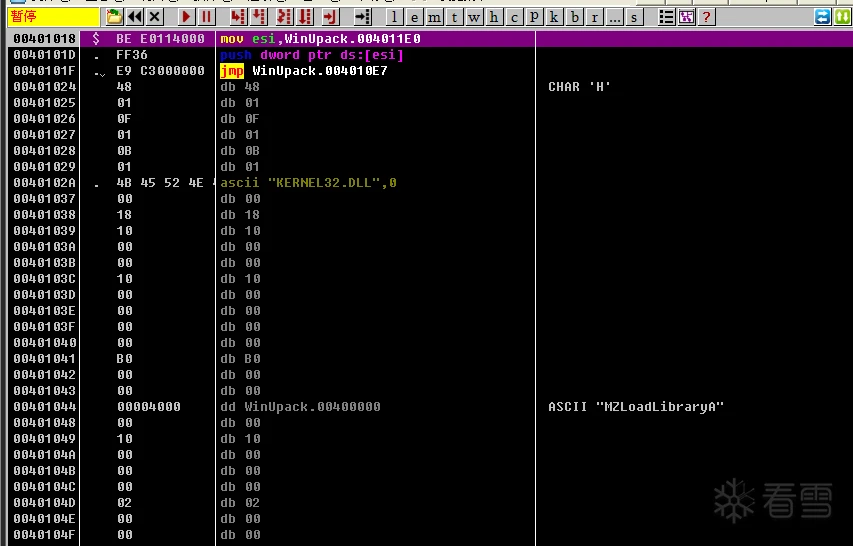
Task: Click the Step into toolbar icon
Action: point(238,17)
